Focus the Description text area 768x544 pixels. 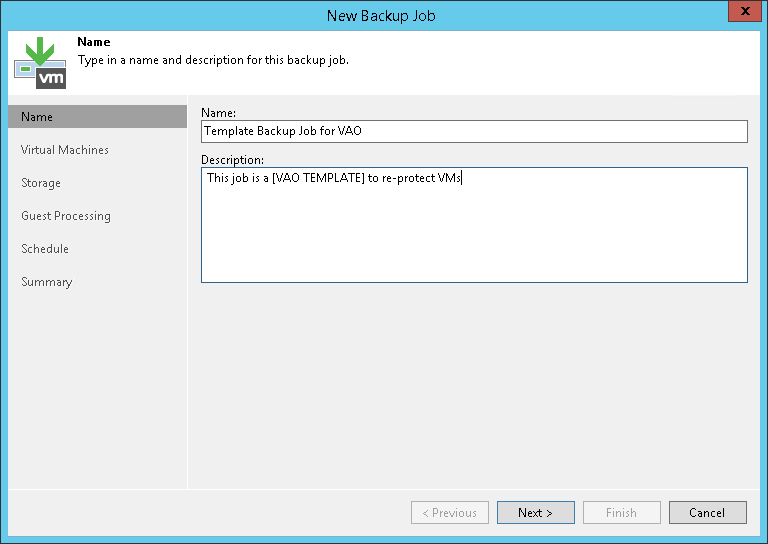tap(474, 230)
